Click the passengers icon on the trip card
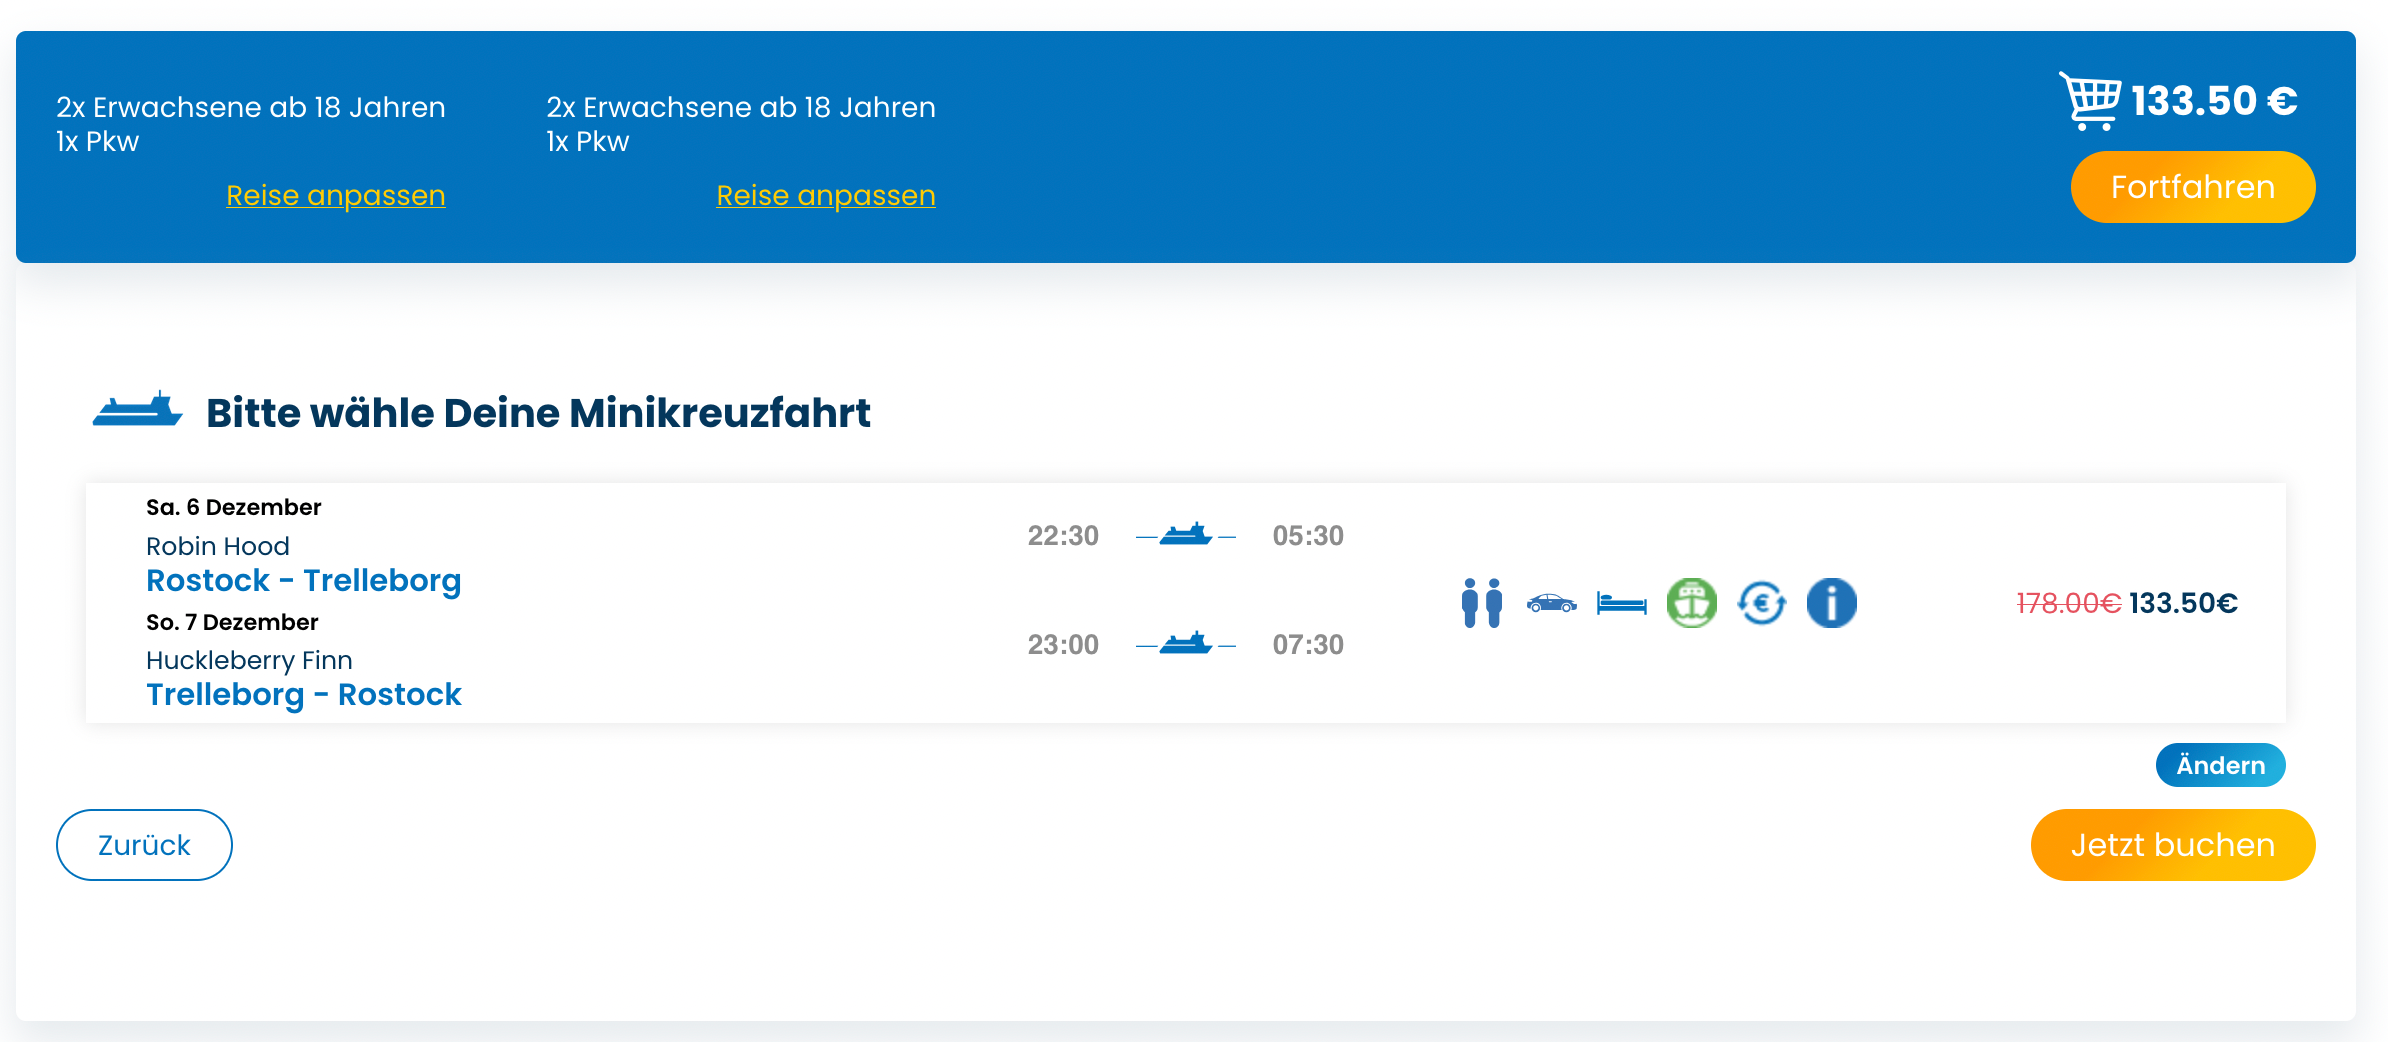2388x1042 pixels. (1480, 602)
